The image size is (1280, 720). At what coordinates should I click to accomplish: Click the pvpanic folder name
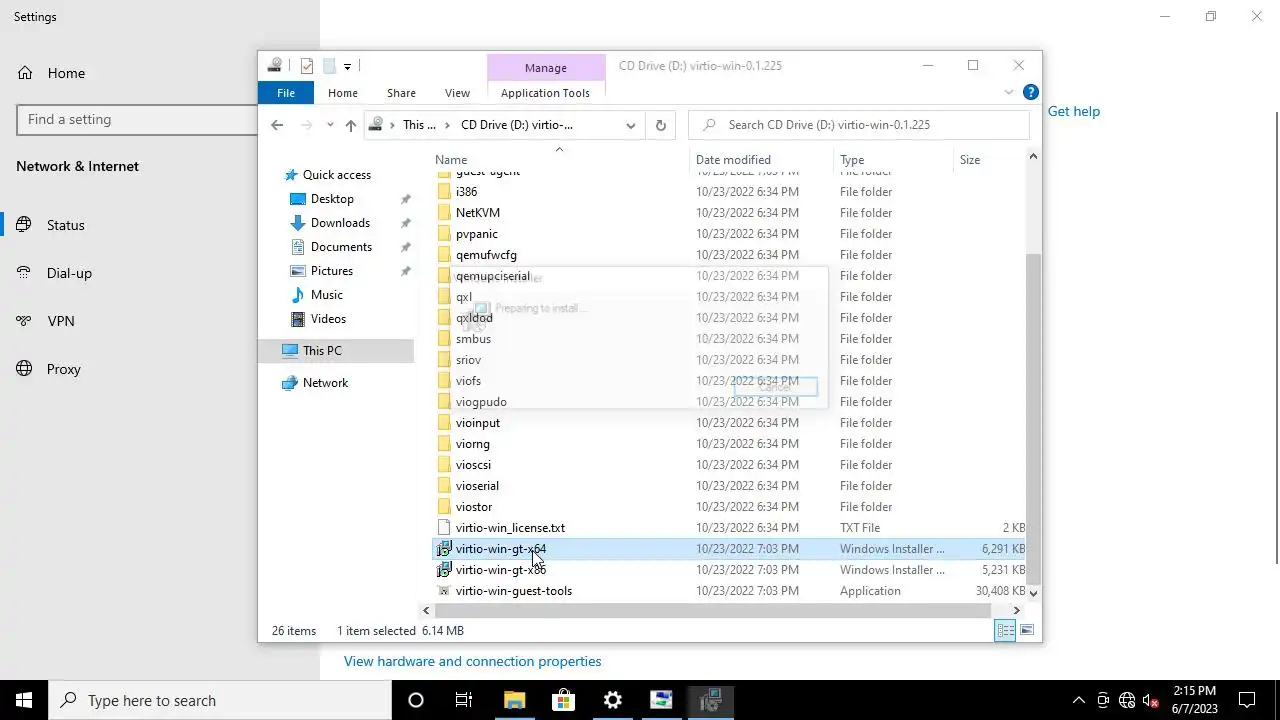coord(477,234)
